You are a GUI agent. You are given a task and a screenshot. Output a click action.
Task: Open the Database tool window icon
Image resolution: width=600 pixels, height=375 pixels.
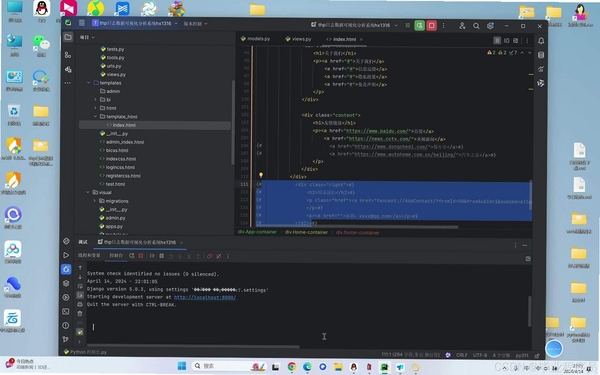(x=541, y=55)
